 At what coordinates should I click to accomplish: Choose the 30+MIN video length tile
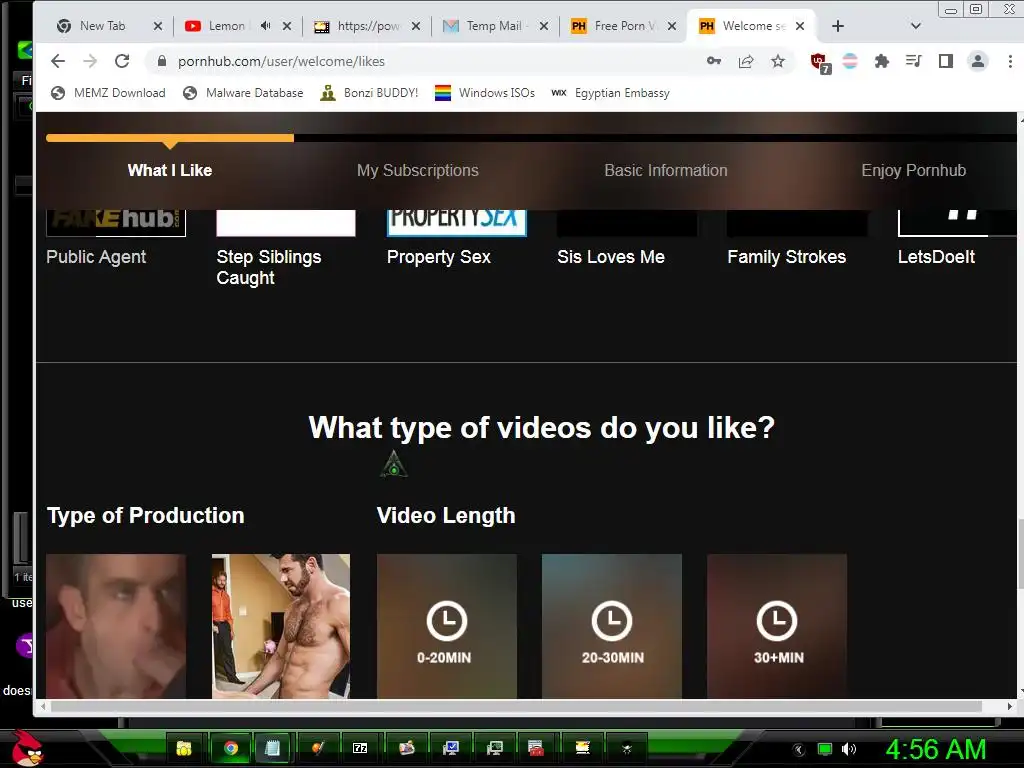click(x=777, y=626)
